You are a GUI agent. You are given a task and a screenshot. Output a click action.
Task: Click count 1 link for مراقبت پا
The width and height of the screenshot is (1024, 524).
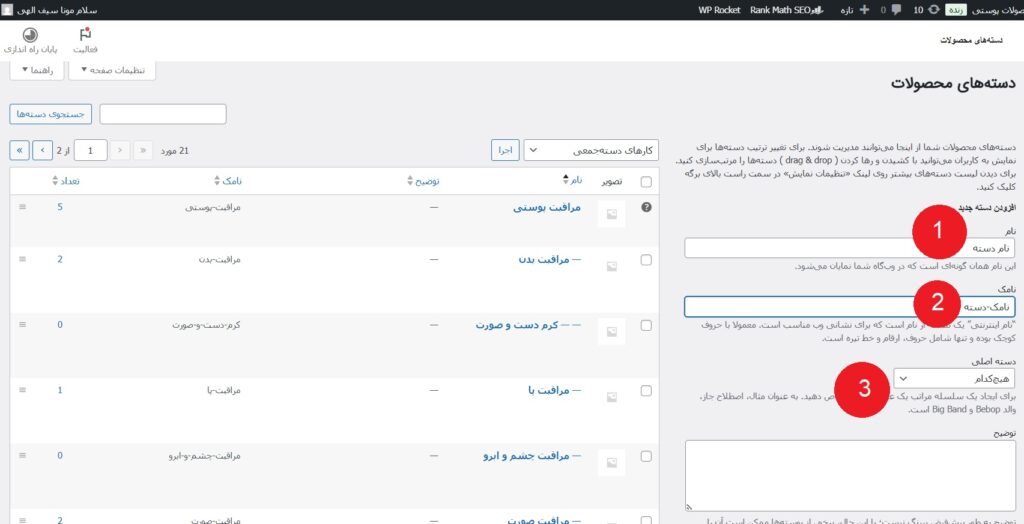coord(59,390)
